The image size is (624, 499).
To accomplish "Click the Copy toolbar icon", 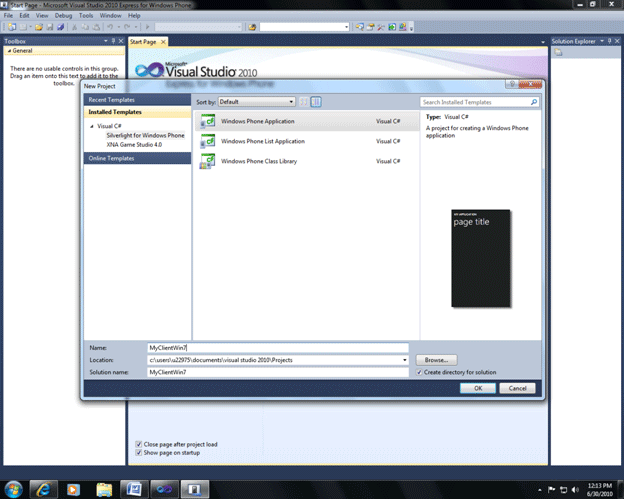I will (x=85, y=27).
